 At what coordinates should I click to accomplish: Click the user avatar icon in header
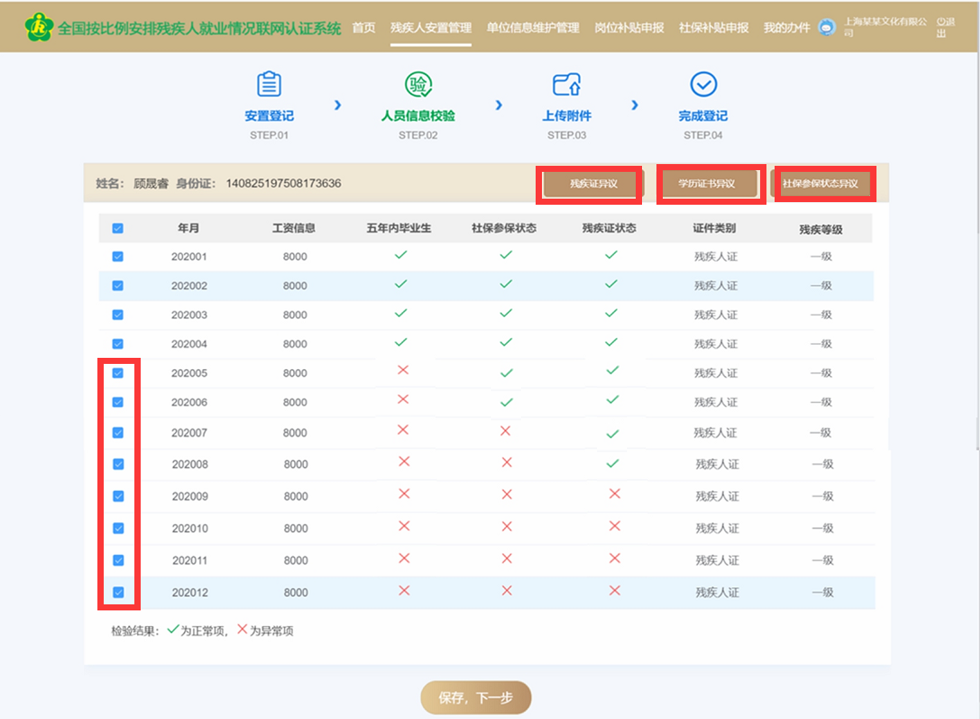(x=827, y=28)
